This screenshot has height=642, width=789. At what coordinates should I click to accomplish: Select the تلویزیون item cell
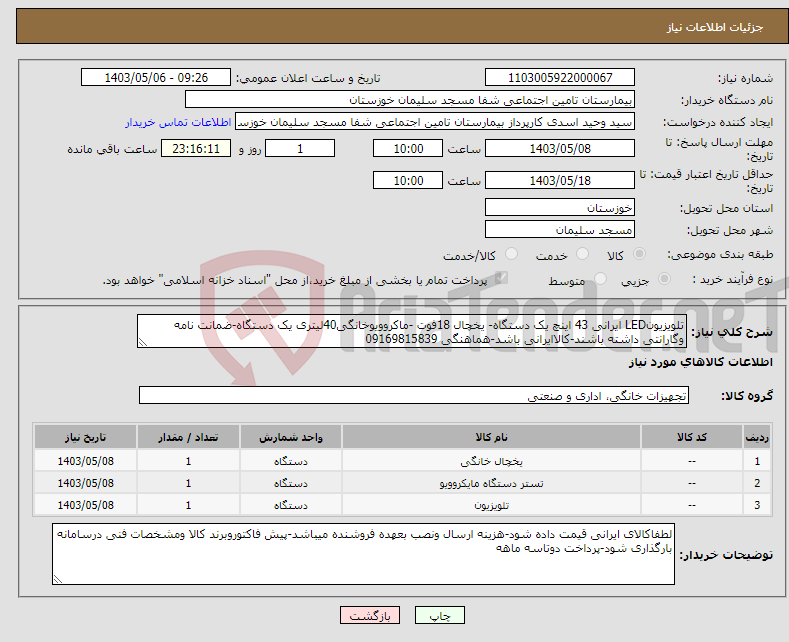[x=492, y=505]
